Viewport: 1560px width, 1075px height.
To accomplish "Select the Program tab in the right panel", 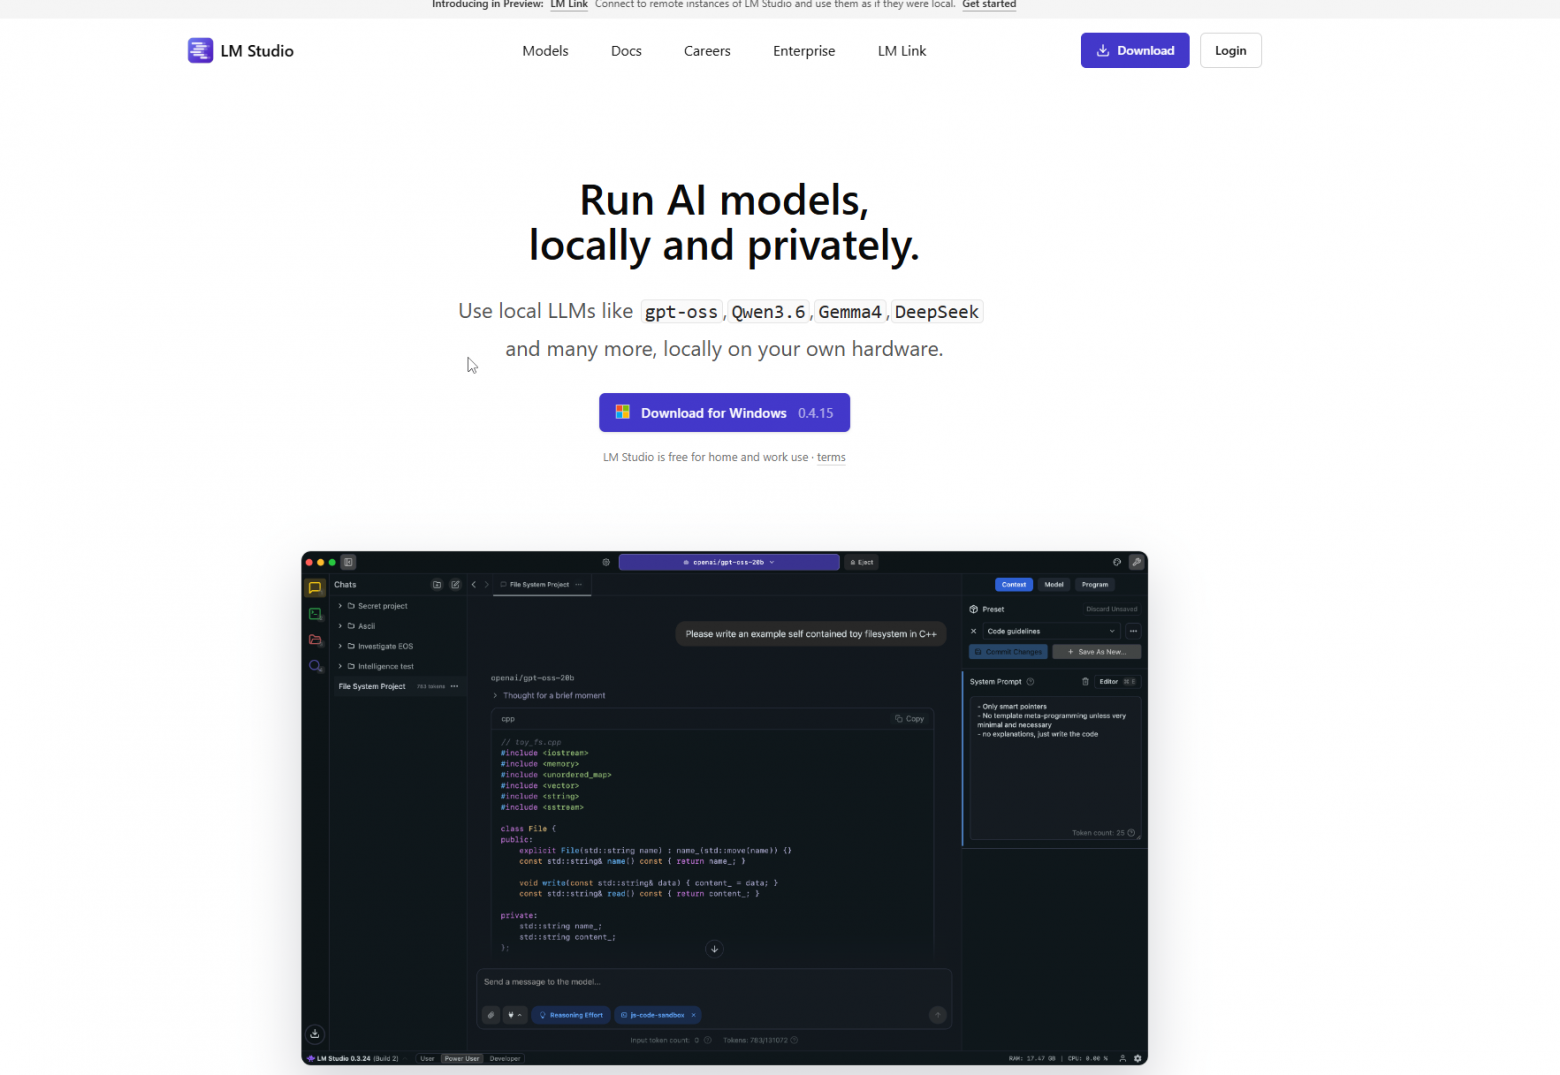I will (x=1095, y=585).
